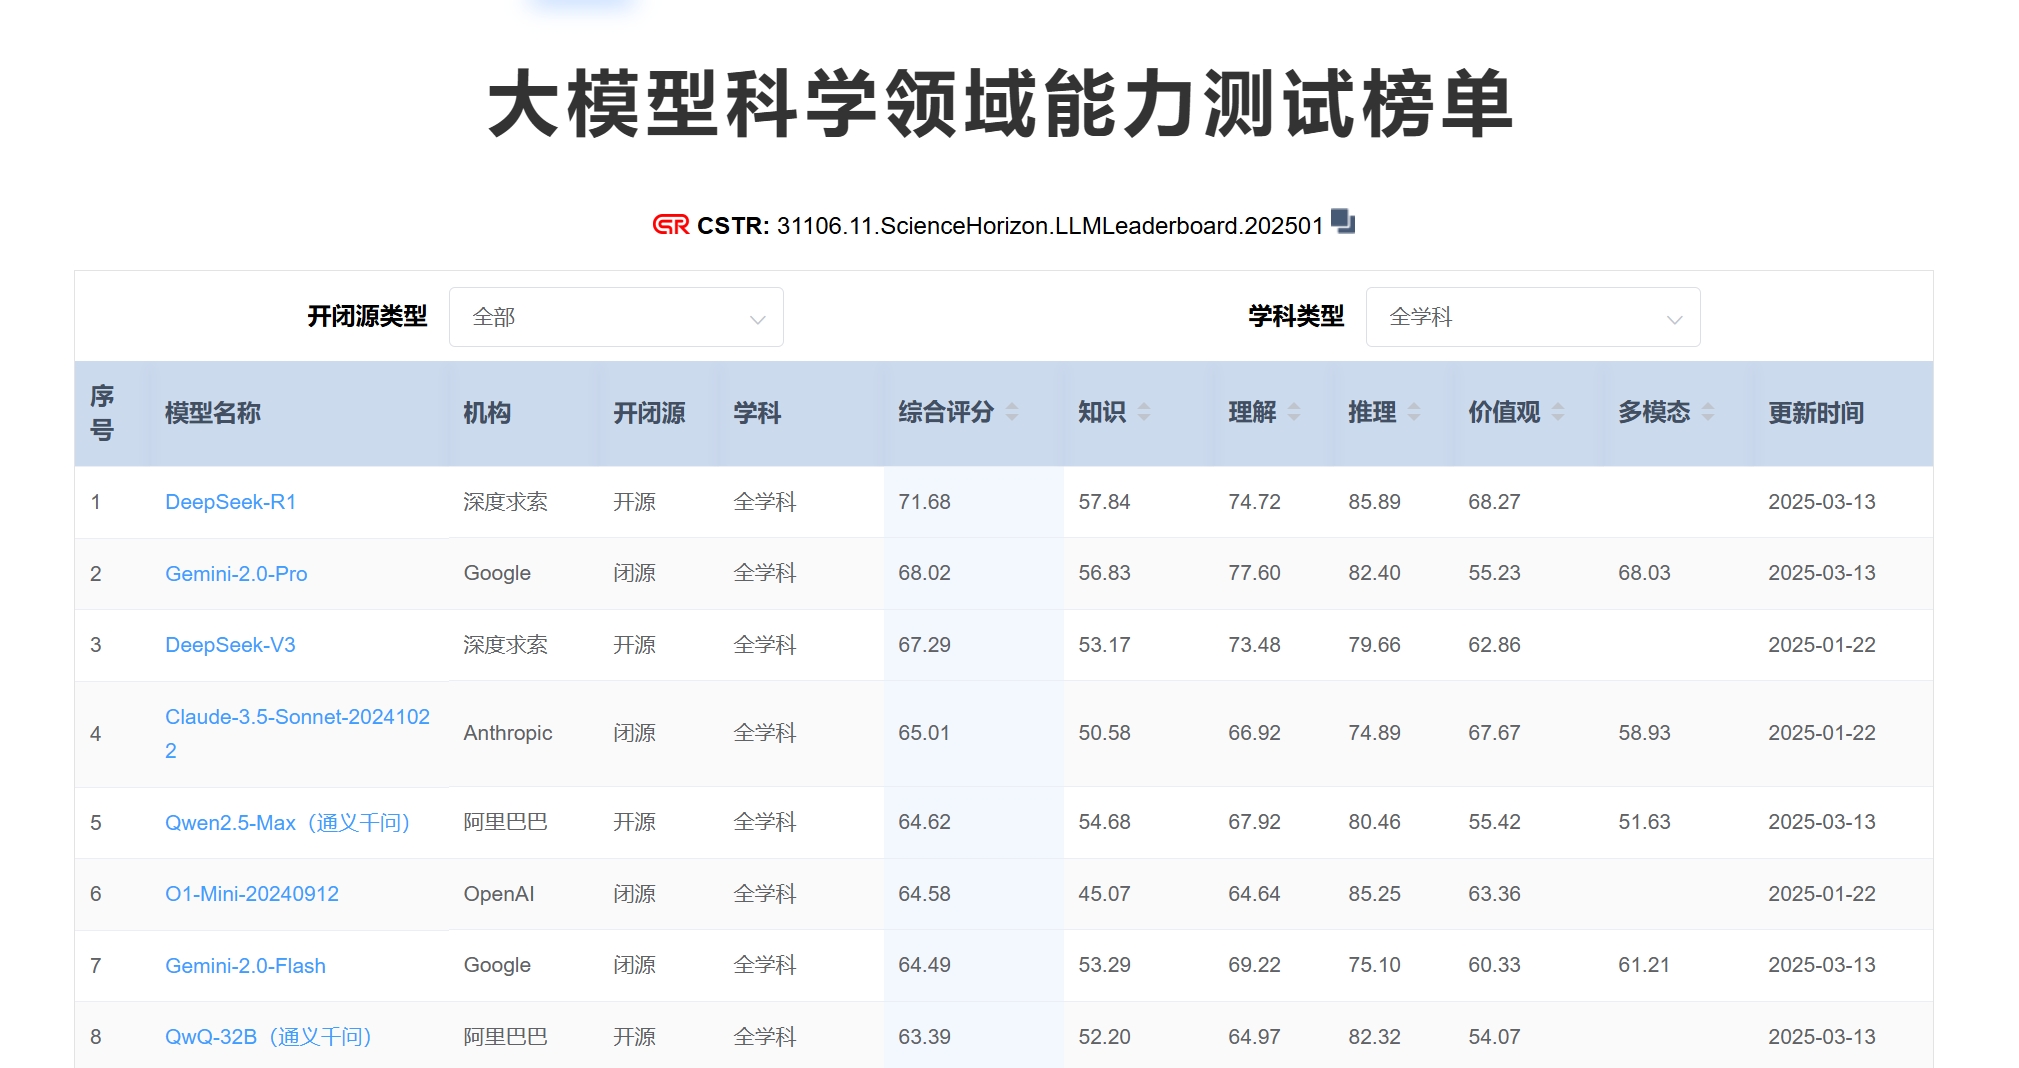Viewport: 2019px width, 1068px height.
Task: Sort by 综合评分 using its sort arrows
Action: click(1012, 412)
